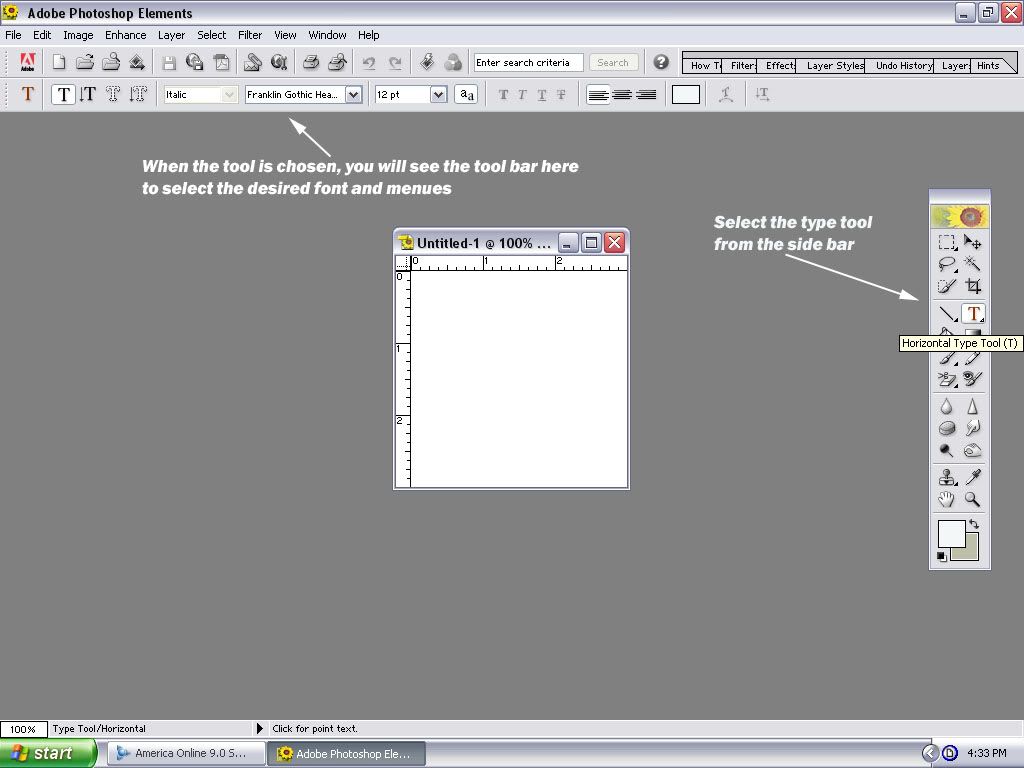Select the Sponge tool

946,428
